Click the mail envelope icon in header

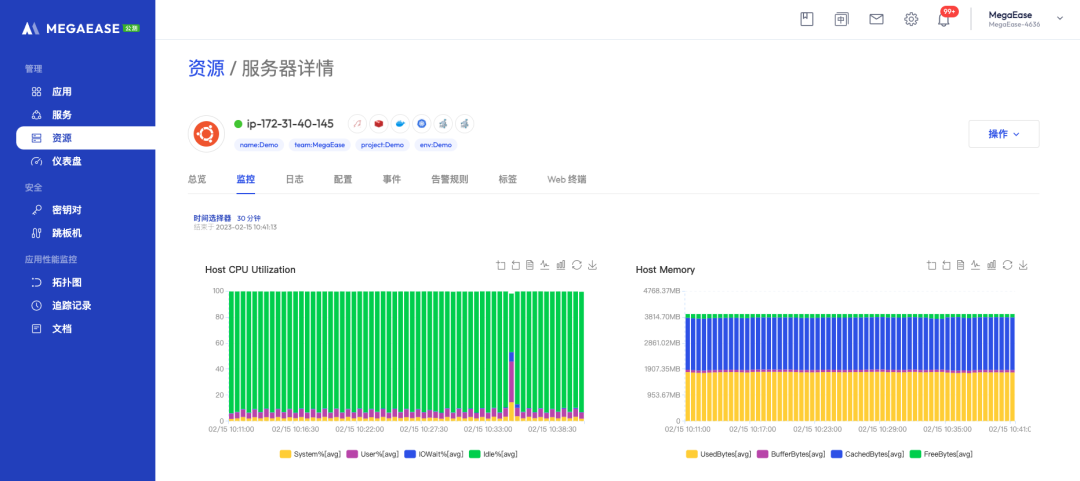[x=876, y=19]
